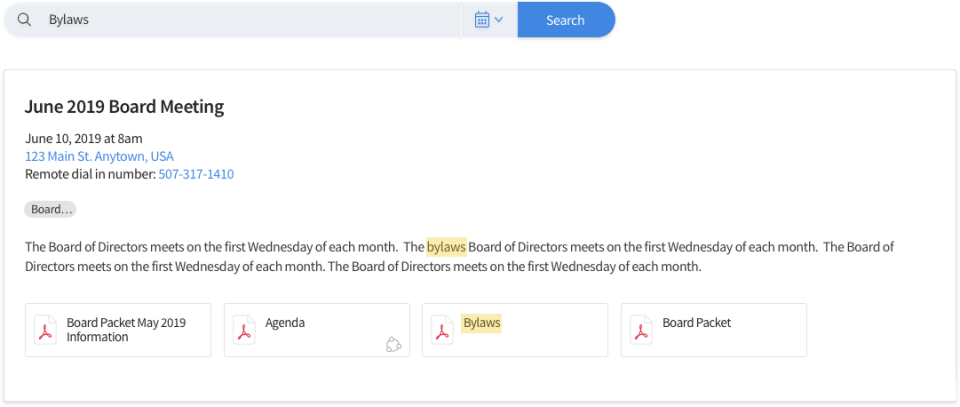Click the Agenda PDF file icon
Image resolution: width=960 pixels, height=407 pixels.
tap(245, 330)
